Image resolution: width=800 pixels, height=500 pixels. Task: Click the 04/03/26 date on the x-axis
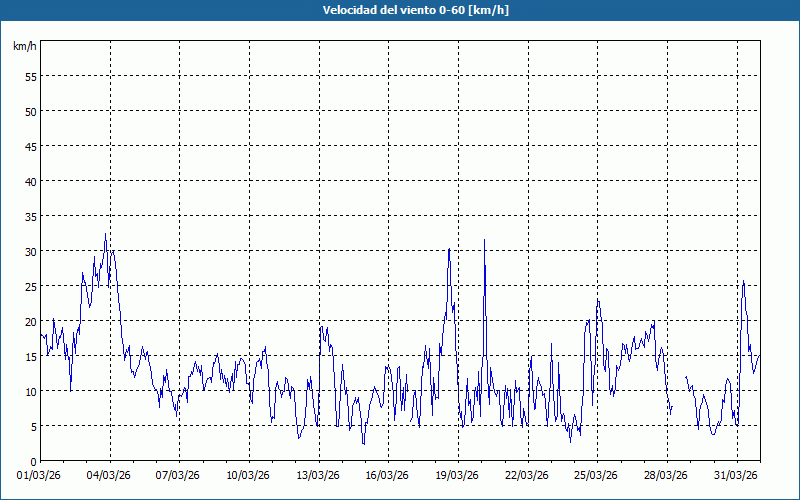(110, 474)
